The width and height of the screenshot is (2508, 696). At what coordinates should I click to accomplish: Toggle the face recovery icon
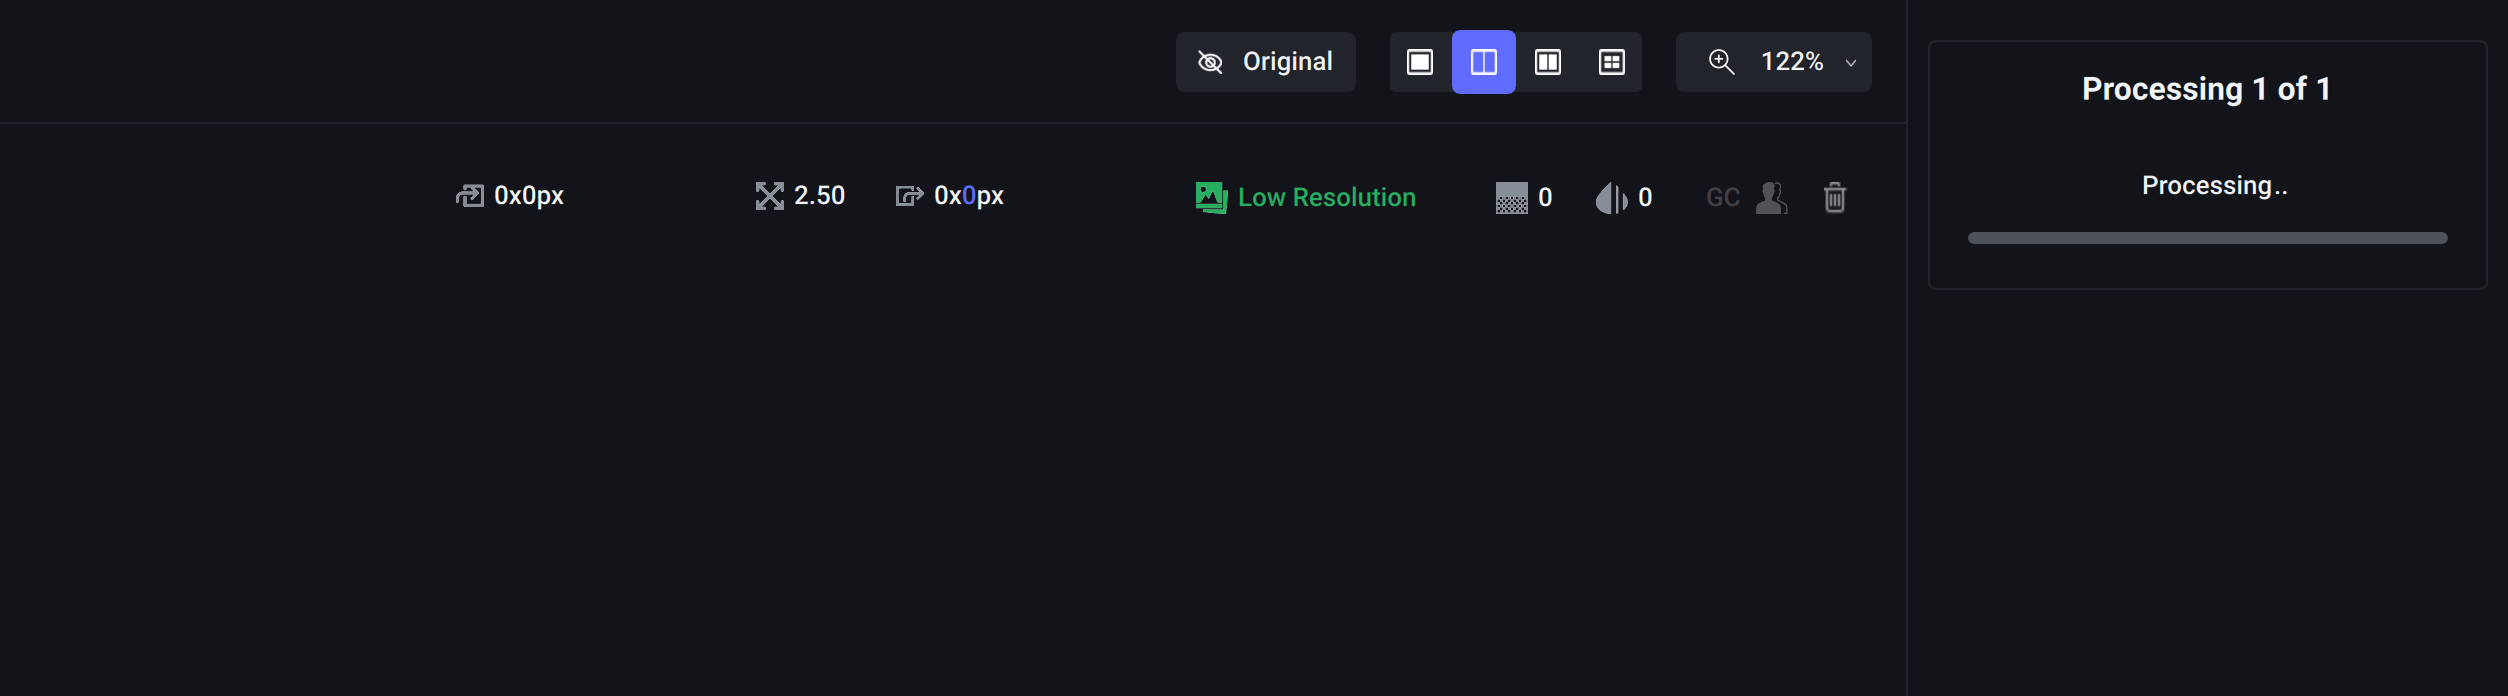tap(1771, 198)
